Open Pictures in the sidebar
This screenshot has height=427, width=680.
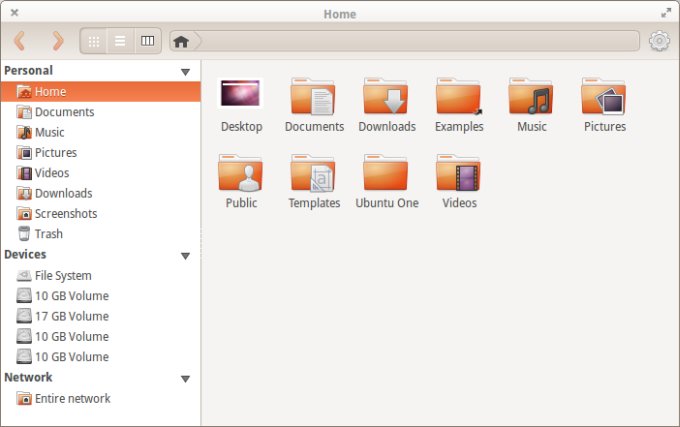tap(101, 153)
